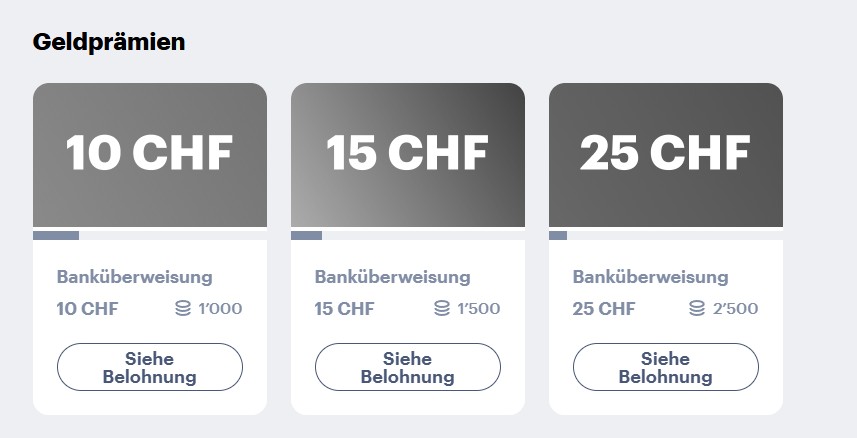Open Siehe Belohnung for 15 CHF reward

coord(408,367)
